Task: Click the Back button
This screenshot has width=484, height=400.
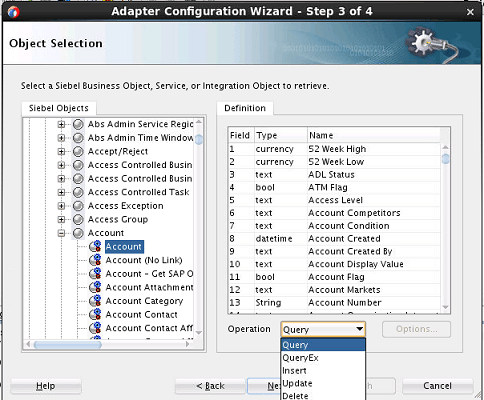Action: coord(210,386)
